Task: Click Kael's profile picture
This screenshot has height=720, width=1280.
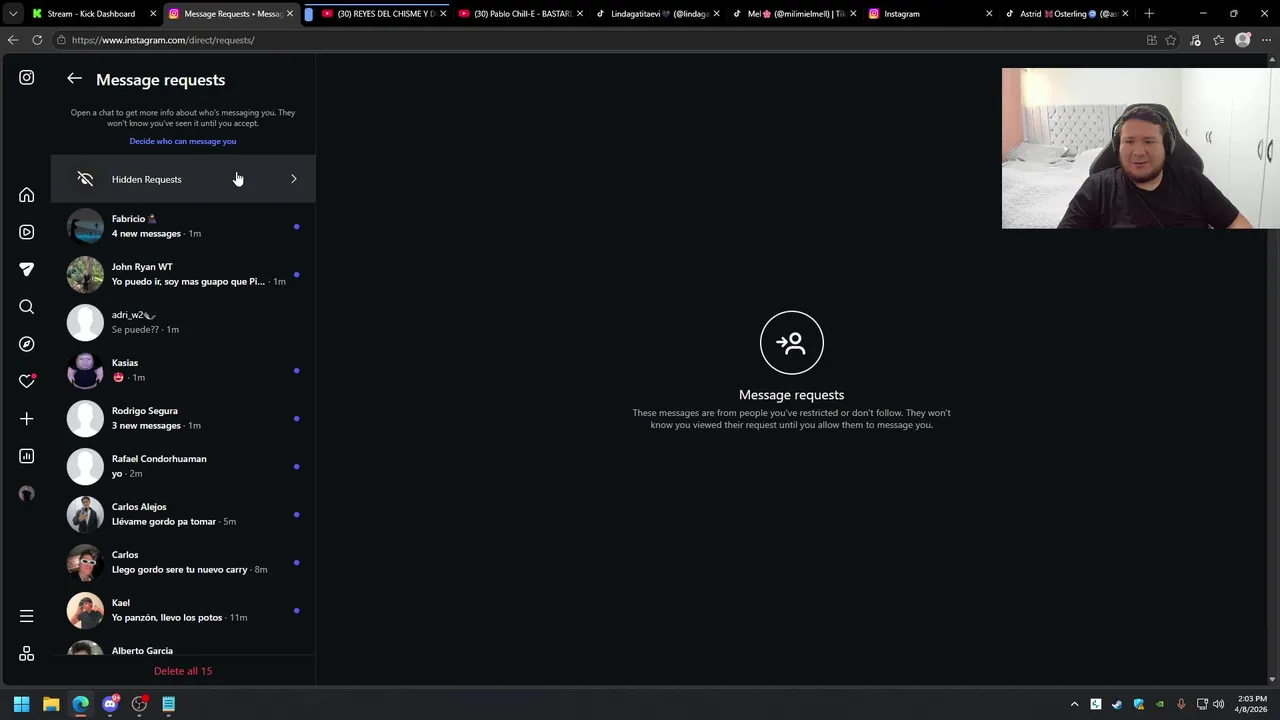Action: pyautogui.click(x=85, y=610)
